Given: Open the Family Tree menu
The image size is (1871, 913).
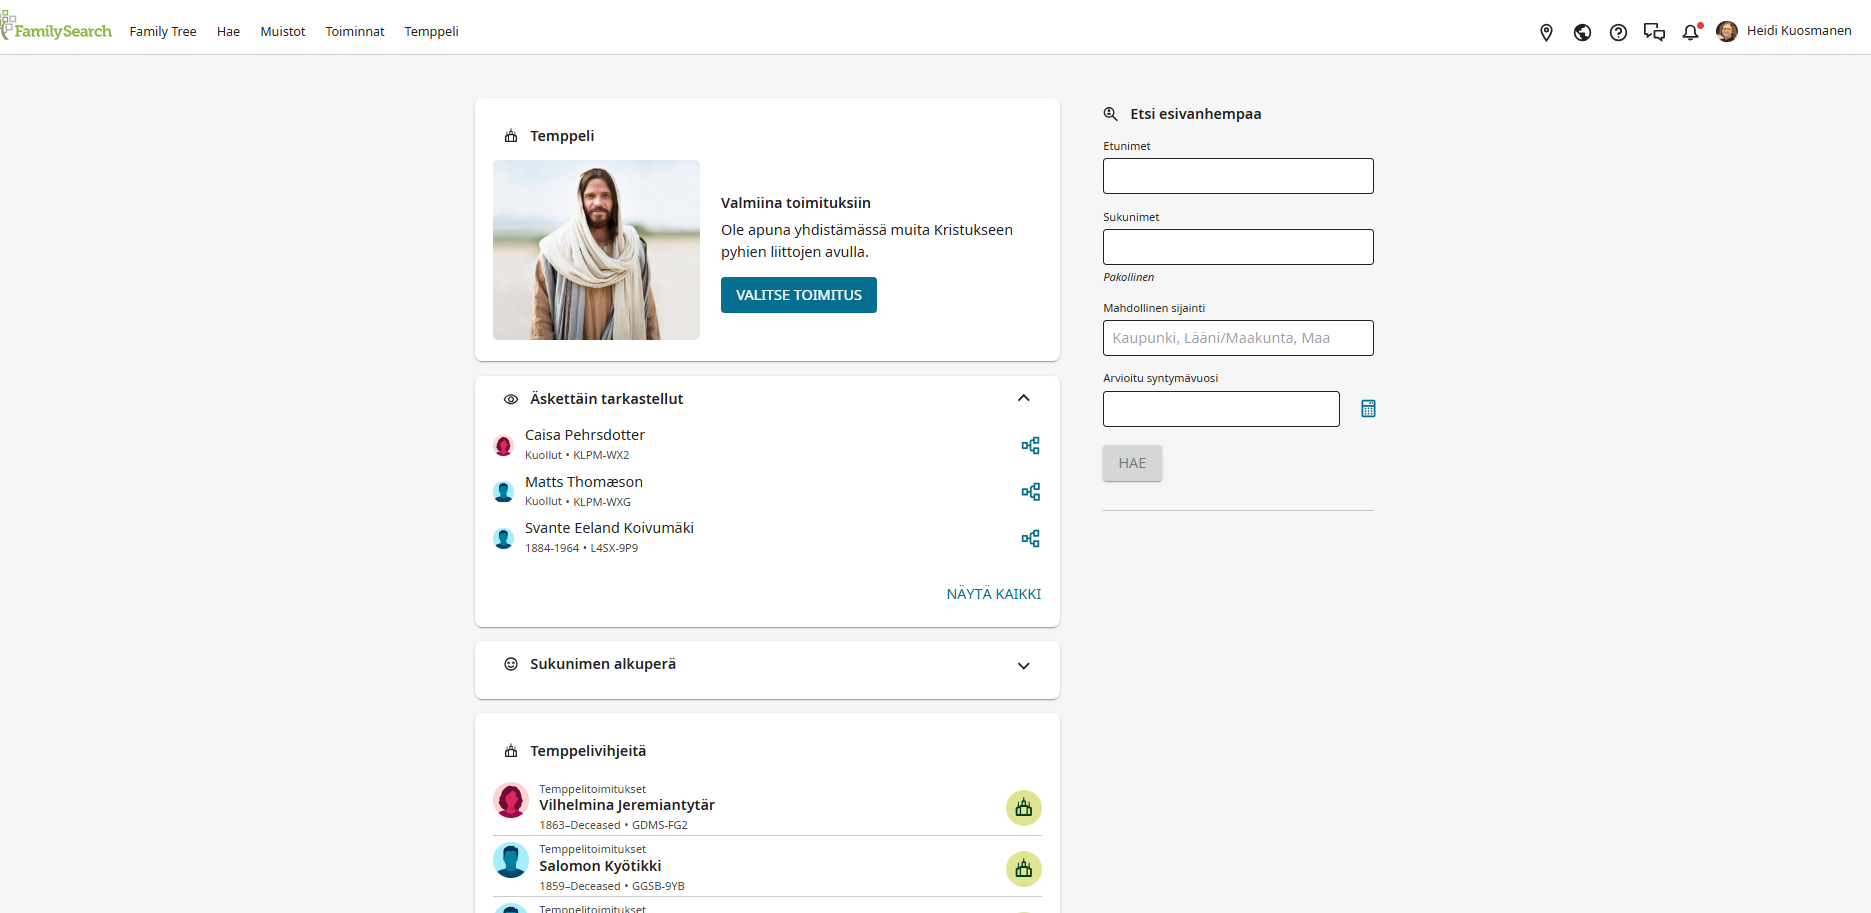Looking at the screenshot, I should 163,32.
